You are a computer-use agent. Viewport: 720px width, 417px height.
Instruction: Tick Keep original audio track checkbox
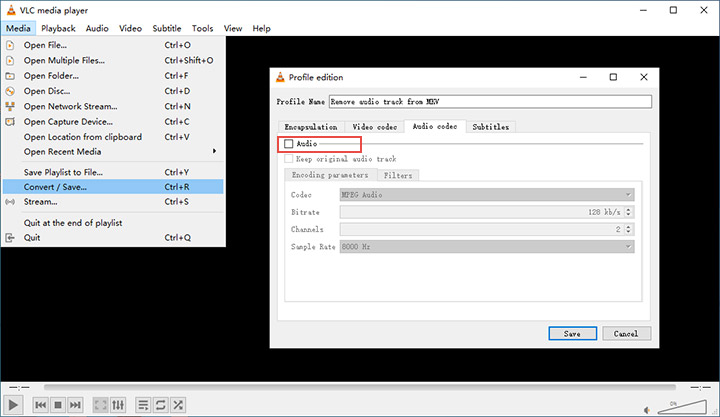click(x=288, y=159)
